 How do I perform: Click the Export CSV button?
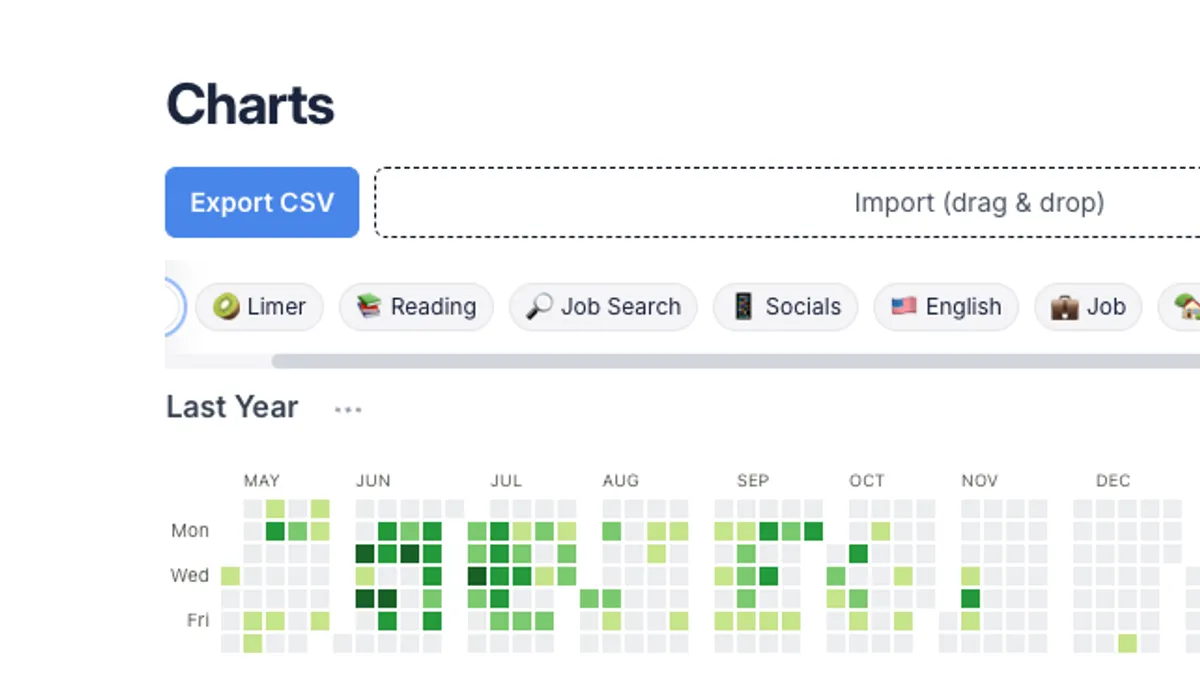[262, 202]
